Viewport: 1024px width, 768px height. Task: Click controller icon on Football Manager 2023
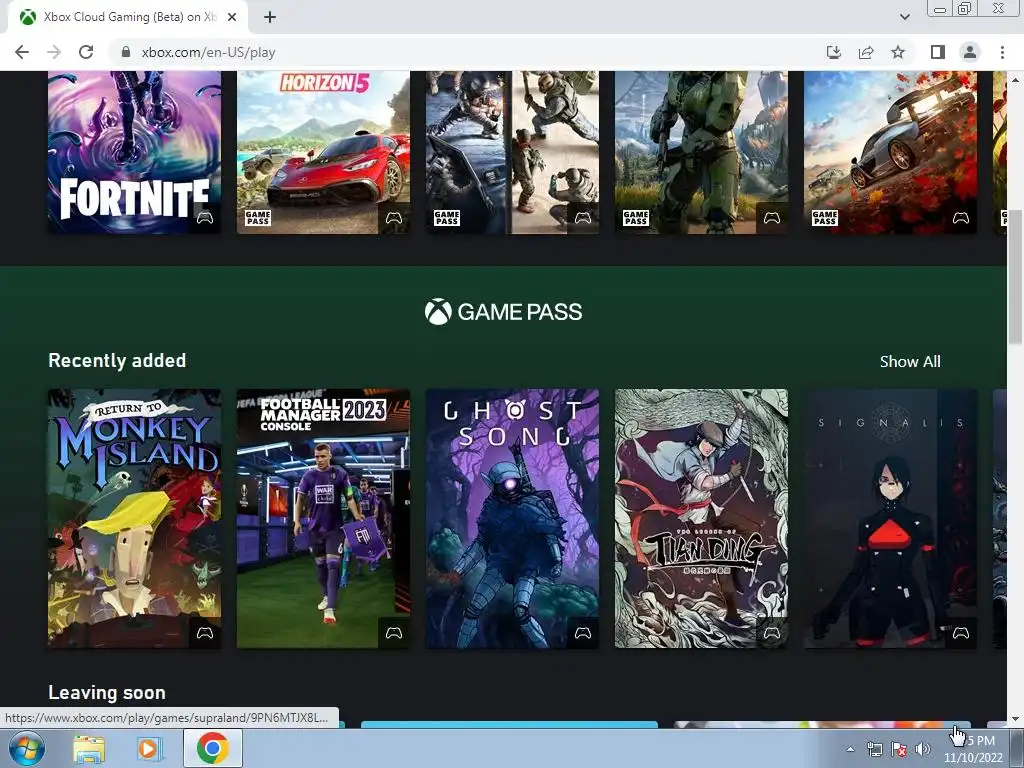point(394,633)
